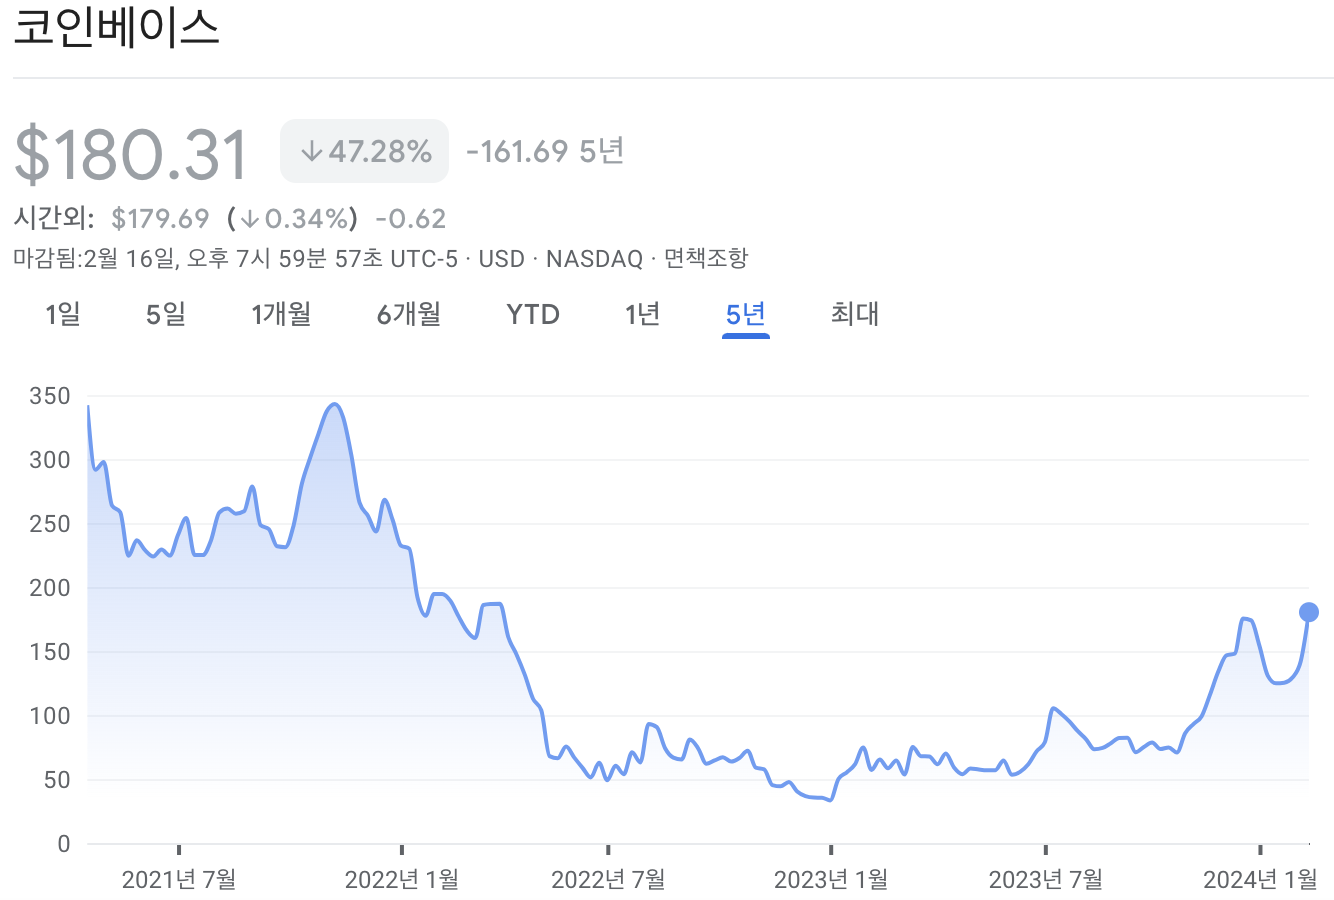Switch chart to 1개월 range
The width and height of the screenshot is (1334, 900).
pos(281,315)
